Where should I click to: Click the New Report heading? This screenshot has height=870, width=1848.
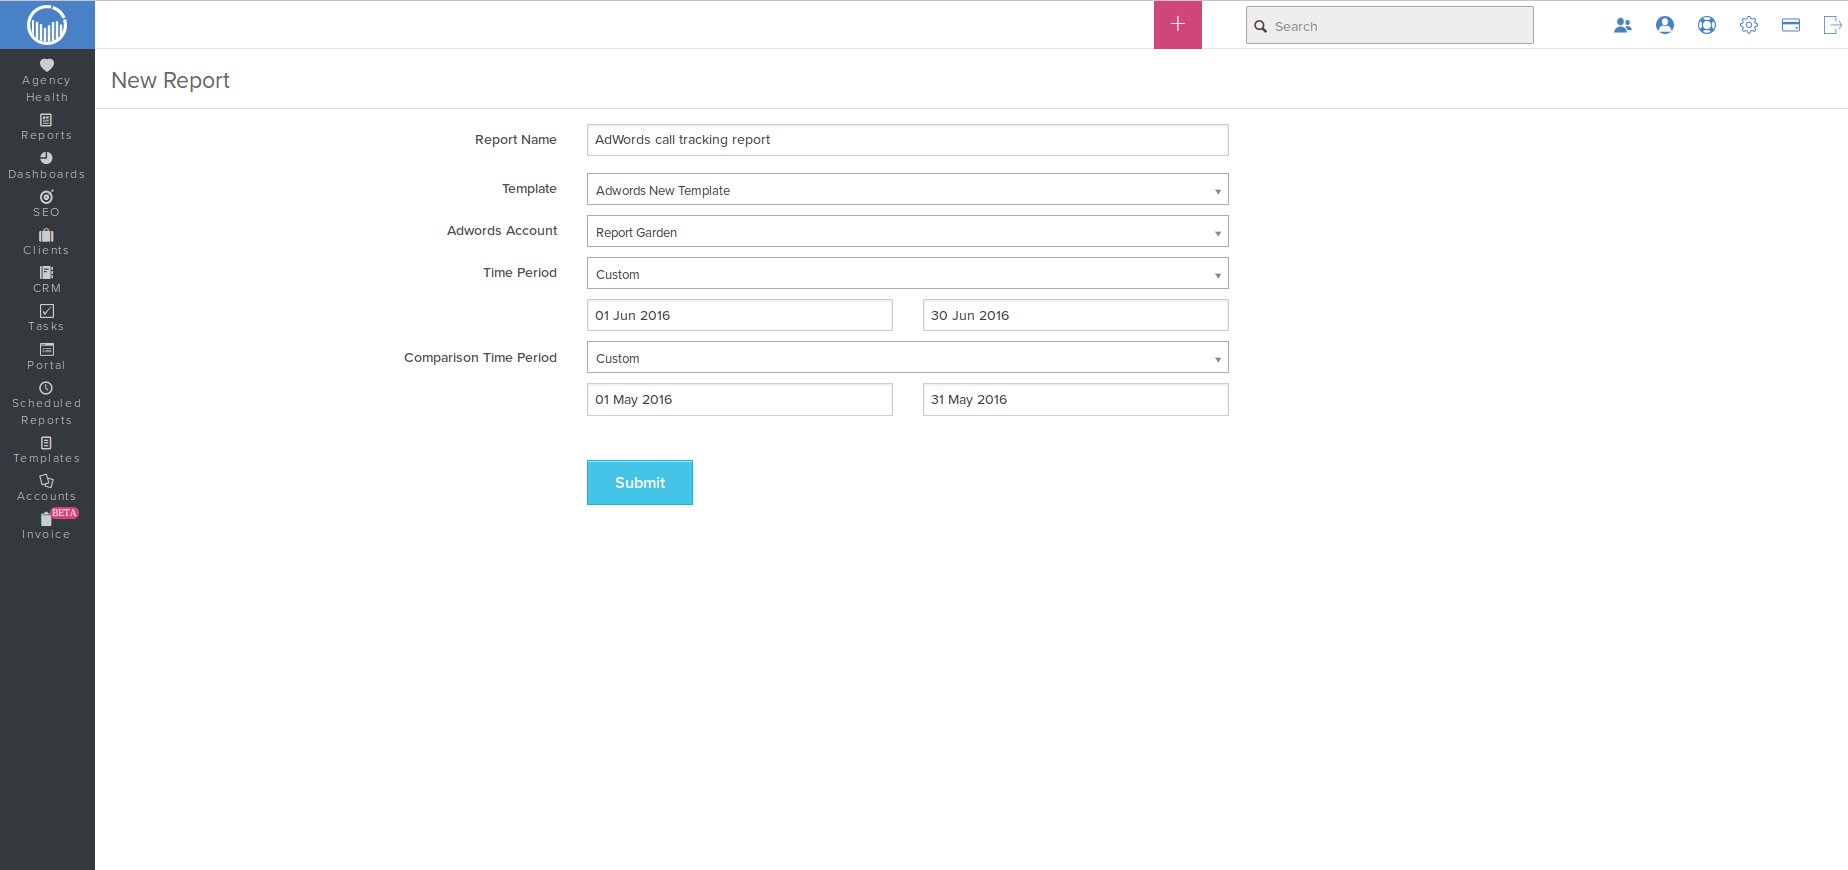[170, 80]
